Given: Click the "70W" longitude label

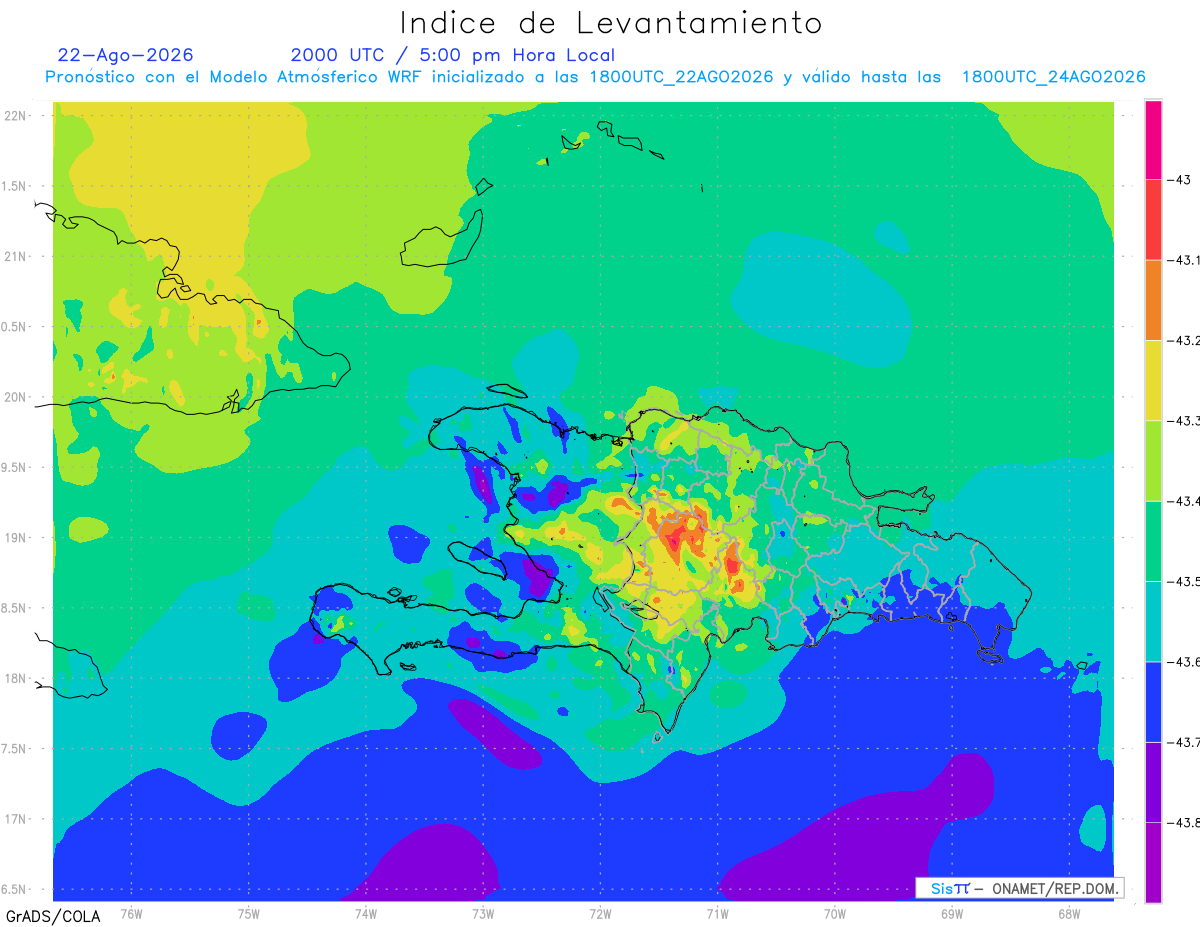Looking at the screenshot, I should [x=835, y=914].
